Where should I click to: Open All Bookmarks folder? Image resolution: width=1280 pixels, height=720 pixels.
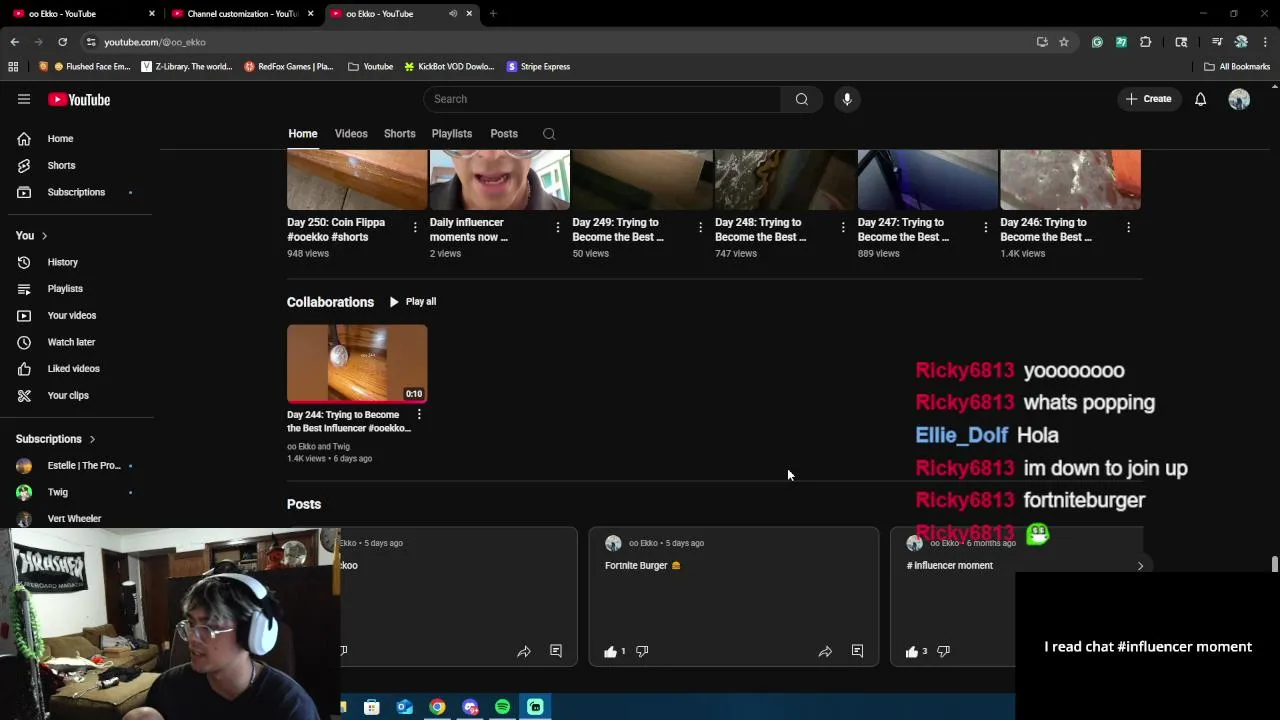[x=1237, y=67]
